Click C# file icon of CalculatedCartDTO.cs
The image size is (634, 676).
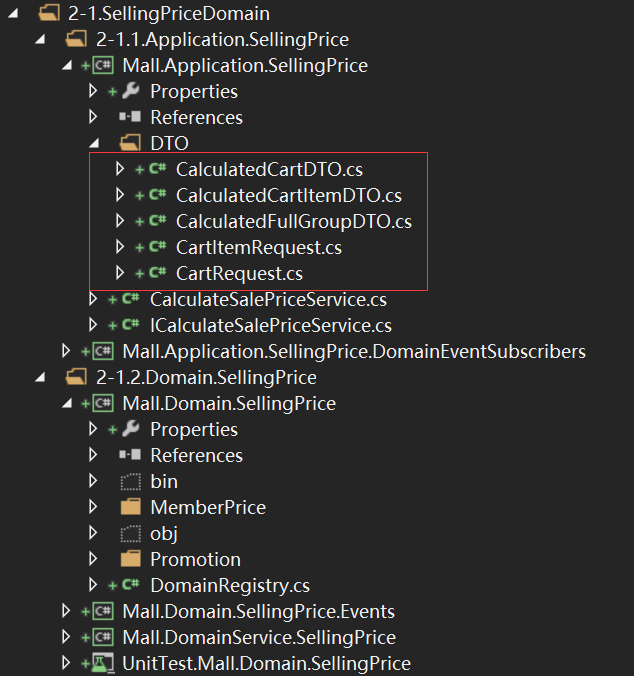(x=158, y=168)
